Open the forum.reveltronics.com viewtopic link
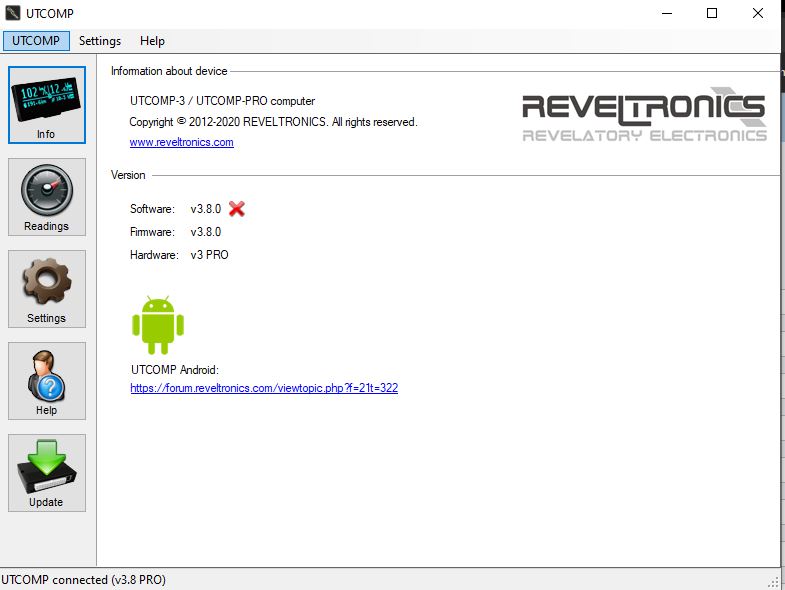This screenshot has height=590, width=785. point(264,388)
